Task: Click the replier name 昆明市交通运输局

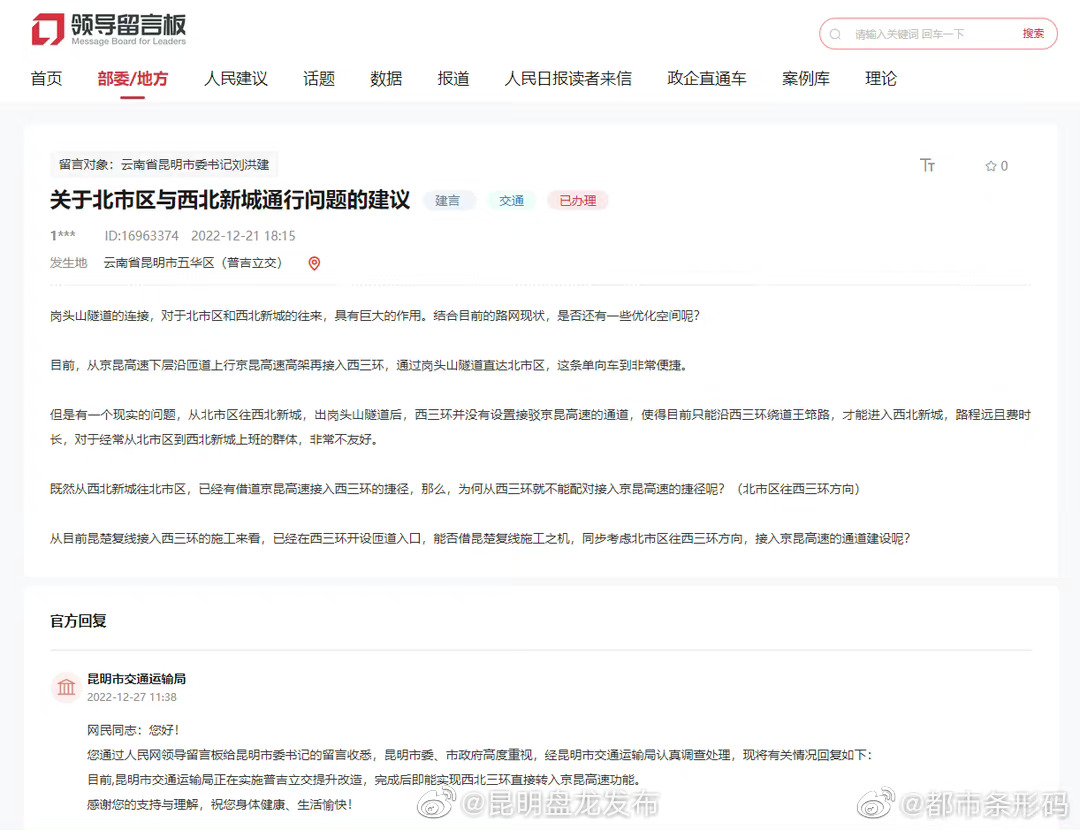Action: (136, 678)
